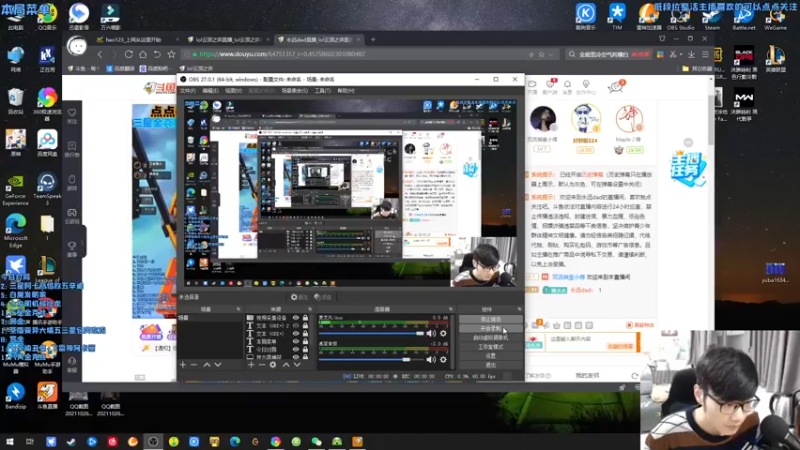Add a new scene with plus button
The width and height of the screenshot is (800, 450).
click(183, 365)
